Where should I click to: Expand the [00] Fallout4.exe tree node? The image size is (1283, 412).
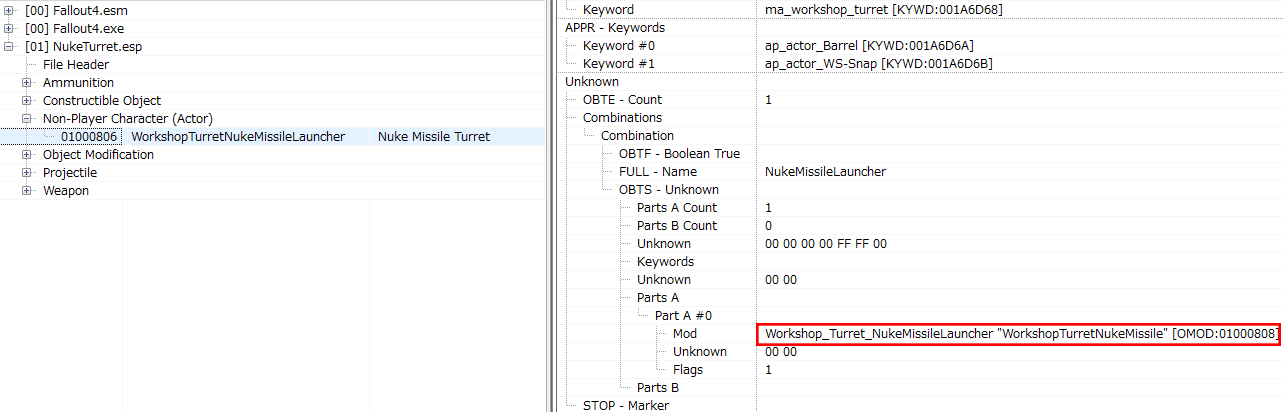pos(9,28)
